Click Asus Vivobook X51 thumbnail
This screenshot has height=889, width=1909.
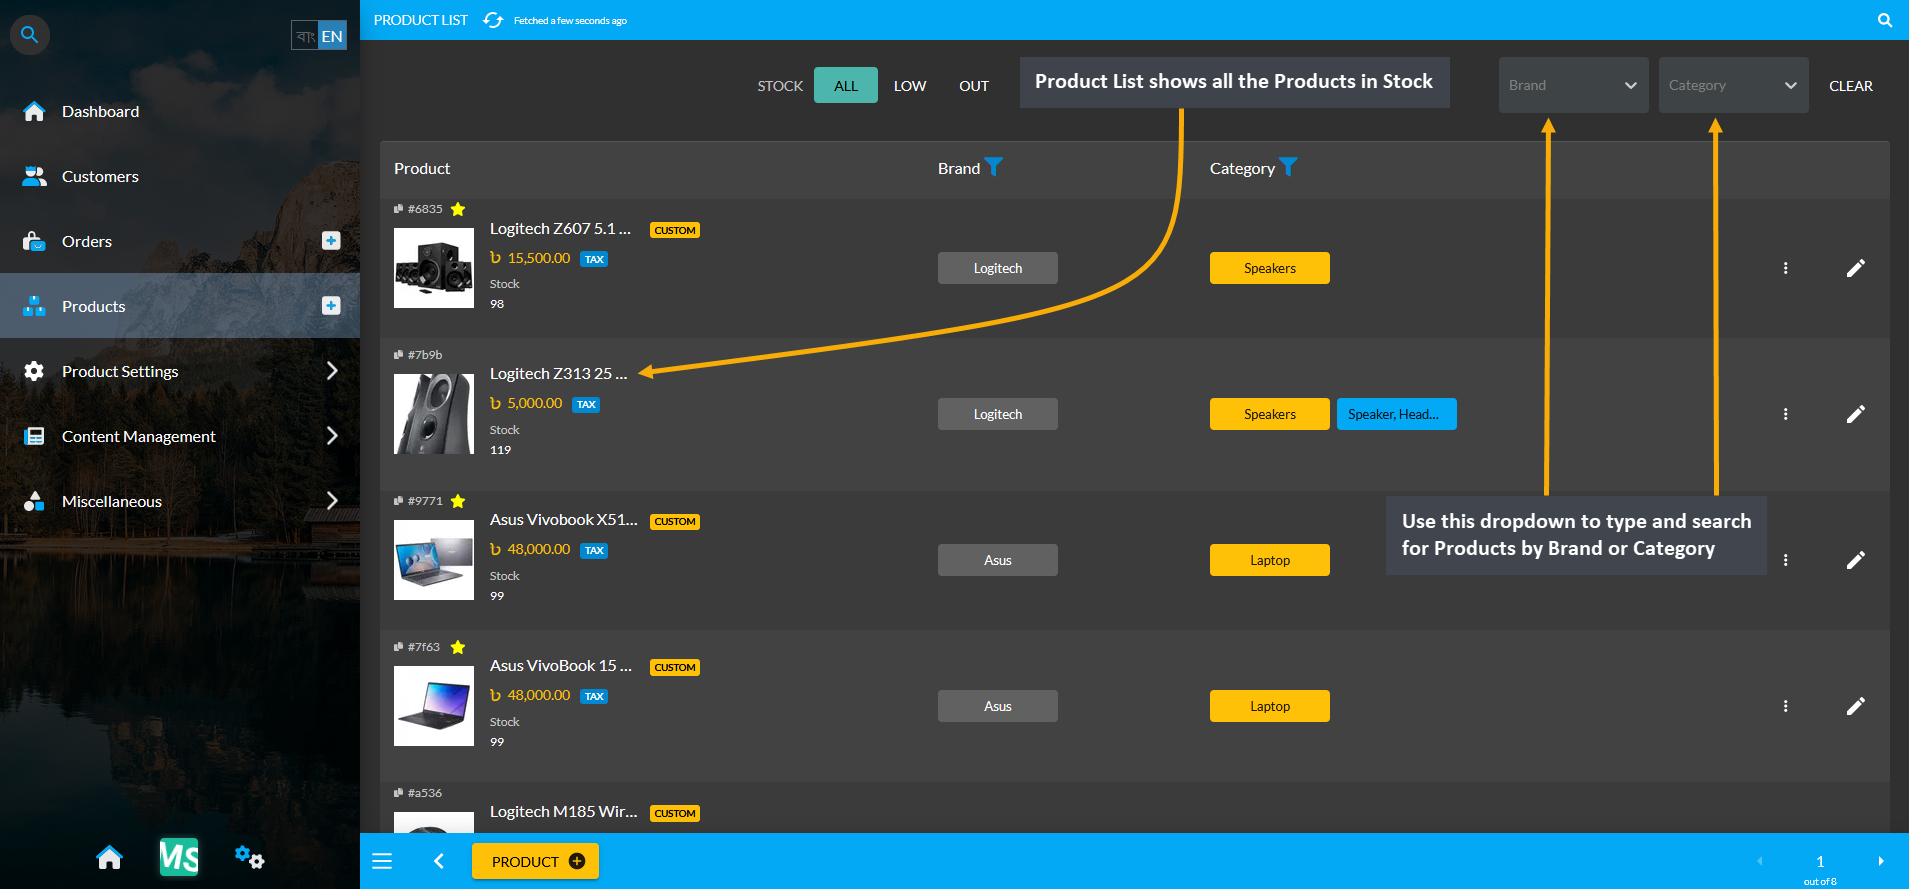coord(434,560)
